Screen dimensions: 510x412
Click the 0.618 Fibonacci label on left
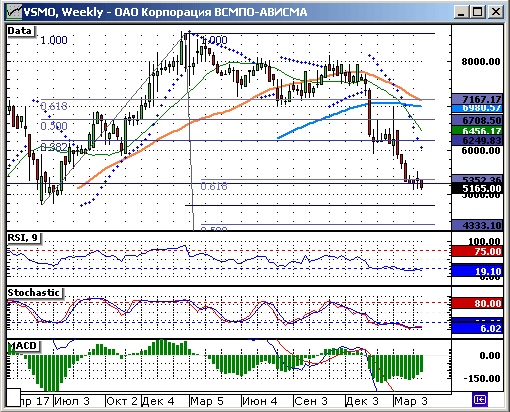point(54,106)
